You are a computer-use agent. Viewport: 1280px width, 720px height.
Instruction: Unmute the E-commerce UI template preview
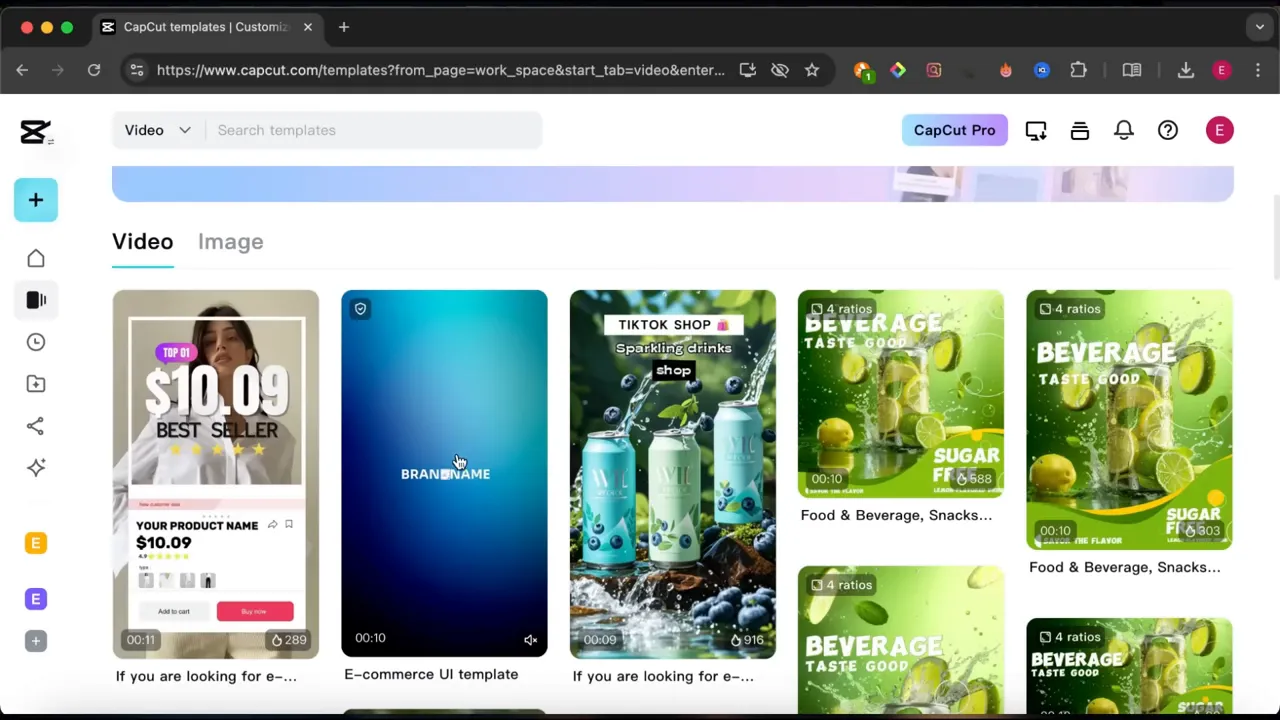530,639
